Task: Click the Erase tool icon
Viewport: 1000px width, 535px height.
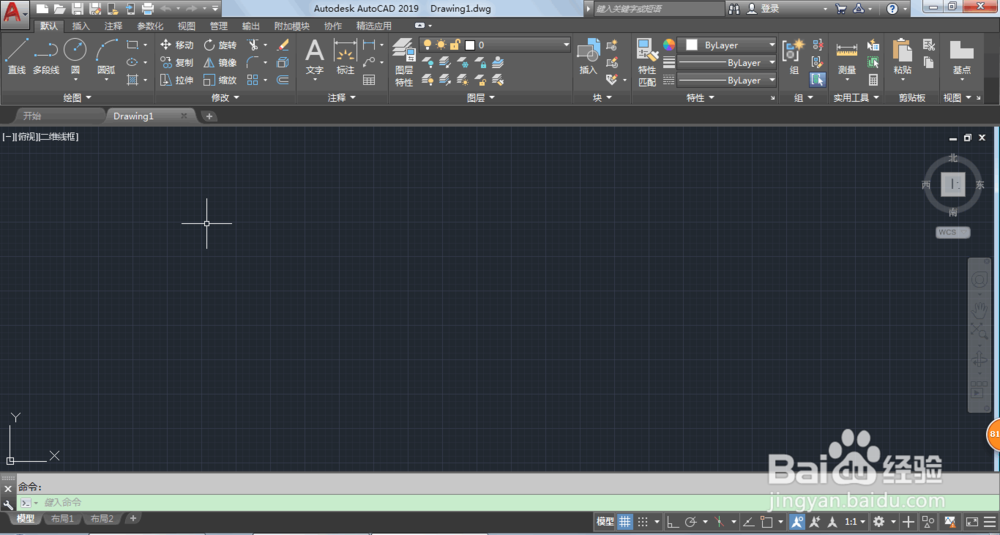Action: coord(283,45)
